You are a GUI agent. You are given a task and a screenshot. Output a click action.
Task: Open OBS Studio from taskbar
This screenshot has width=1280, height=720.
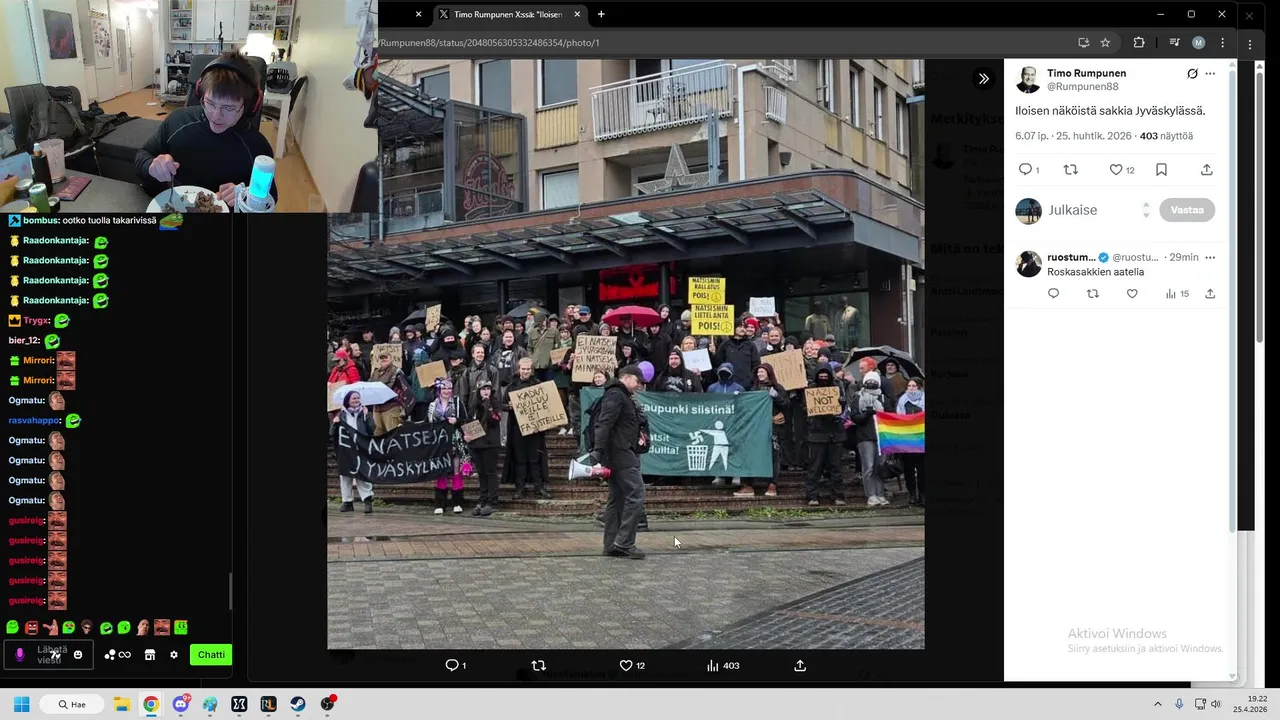coord(328,704)
